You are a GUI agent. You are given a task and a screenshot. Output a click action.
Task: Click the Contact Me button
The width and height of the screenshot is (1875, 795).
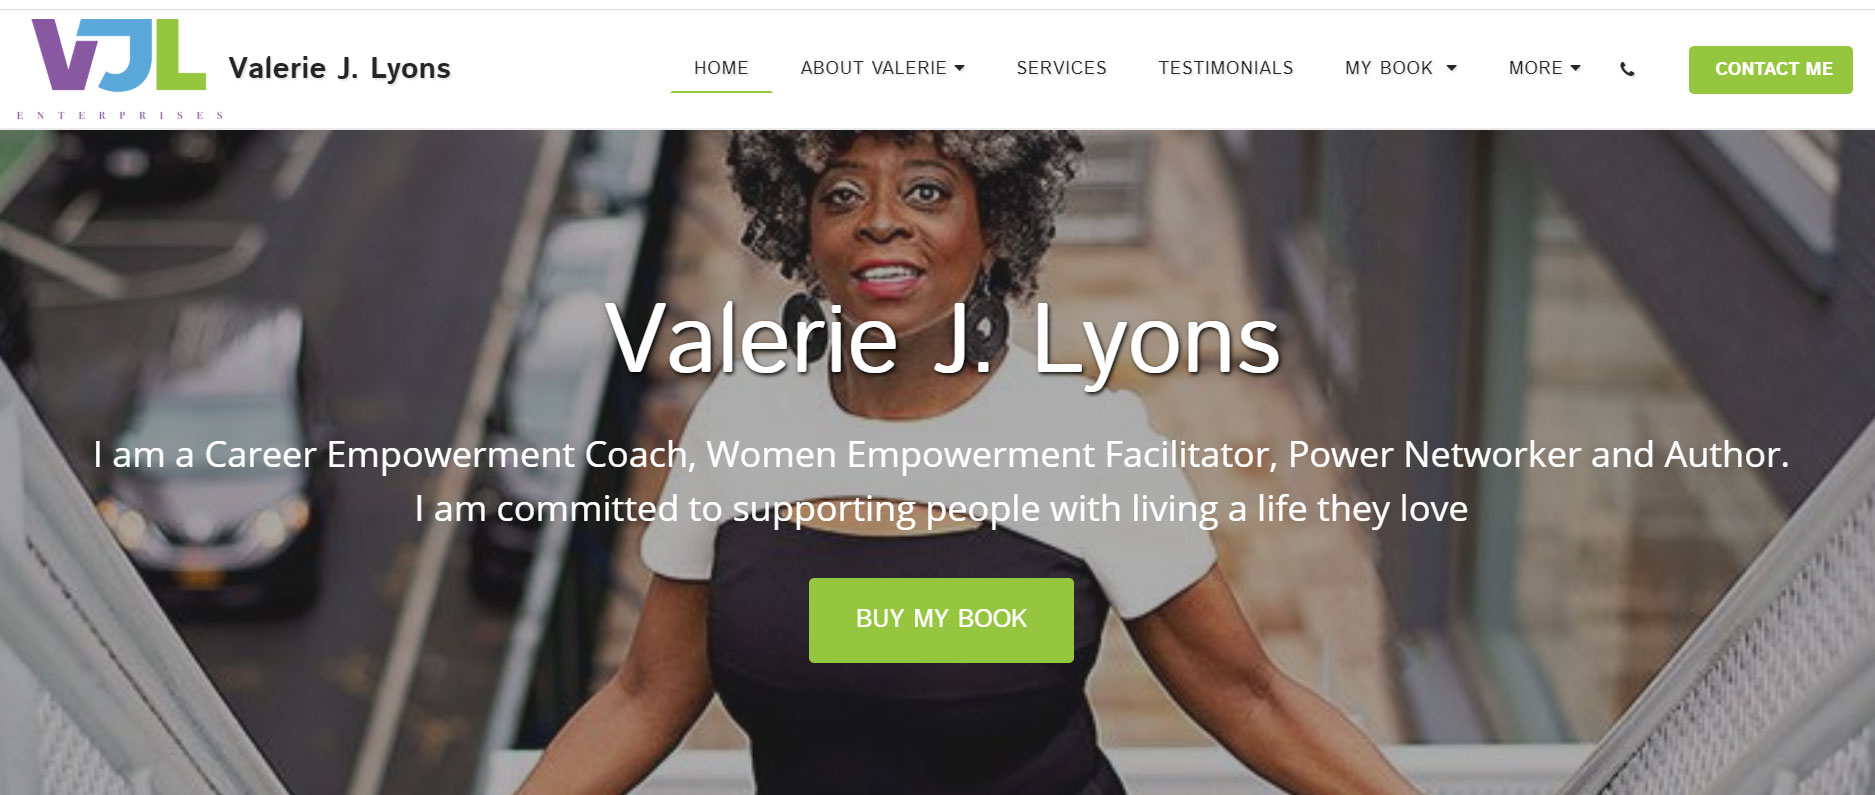1771,70
